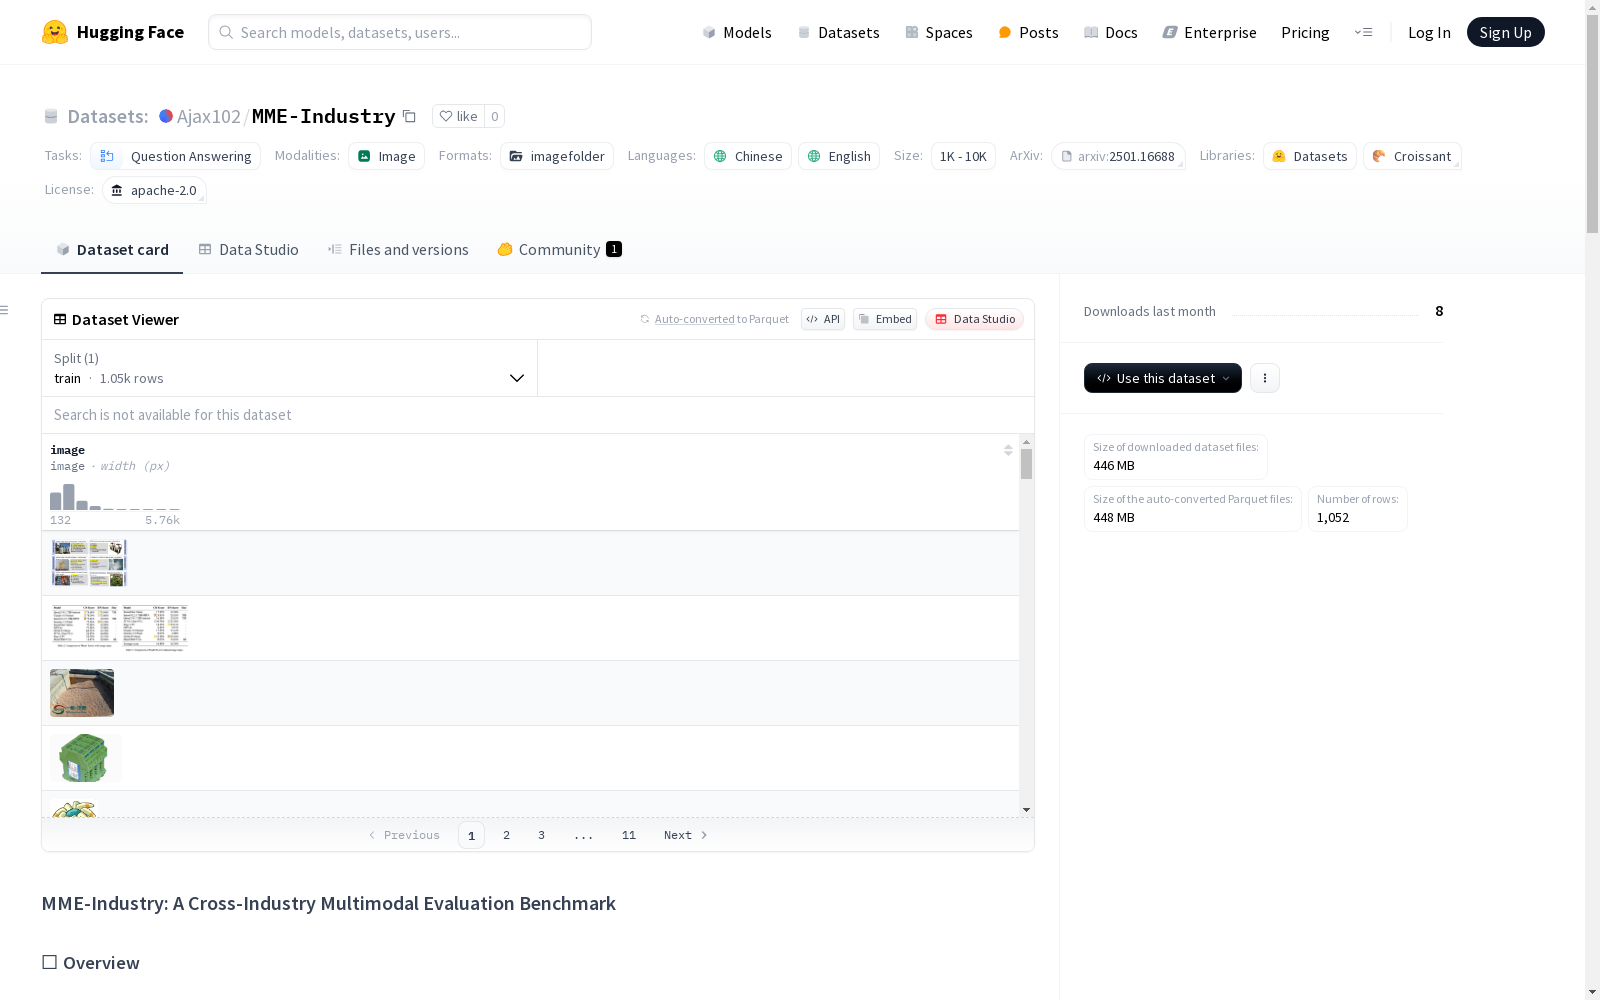Visit the Enterprise page
The height and width of the screenshot is (1000, 1600).
tap(1209, 32)
